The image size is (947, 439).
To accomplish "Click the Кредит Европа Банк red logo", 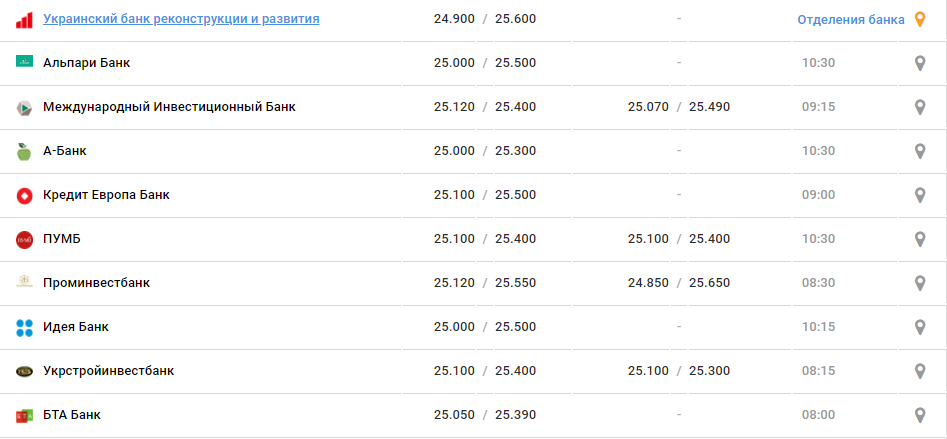I will (24, 195).
